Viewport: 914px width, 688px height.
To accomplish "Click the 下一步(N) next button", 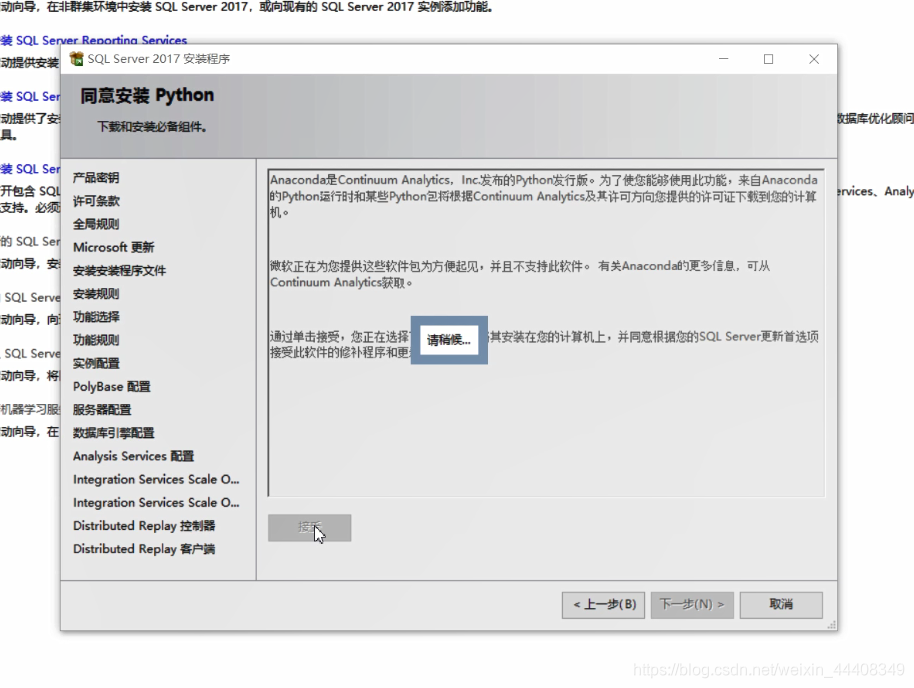I will coord(692,605).
